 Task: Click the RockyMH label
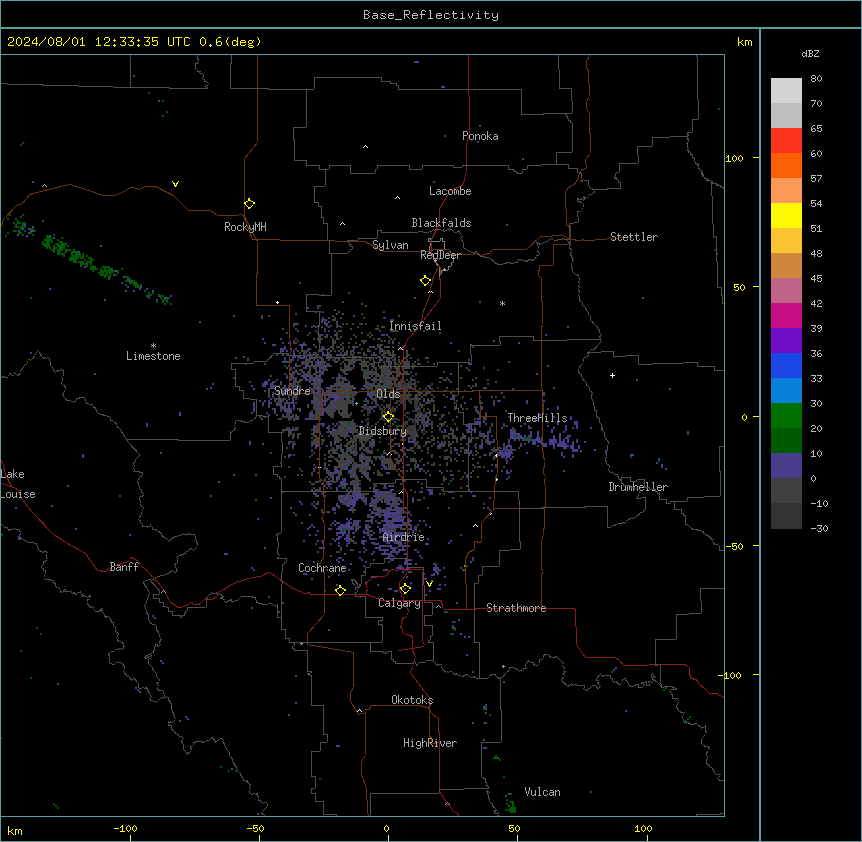[x=245, y=227]
